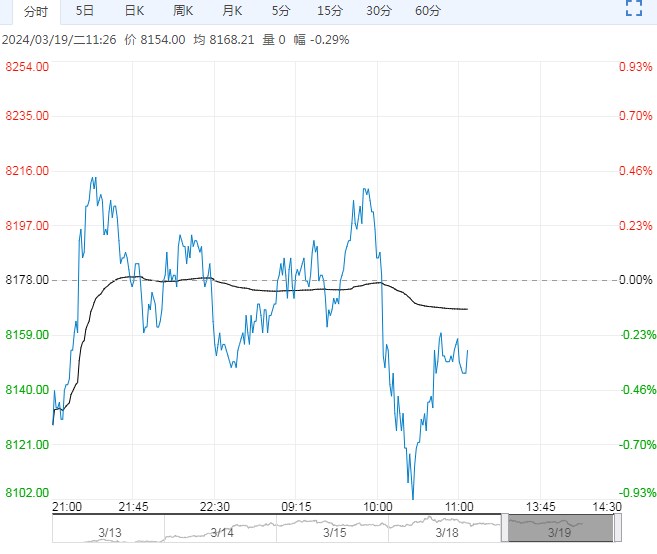The image size is (657, 554).
Task: Select the 日K daily candlestick tab
Action: pos(134,11)
